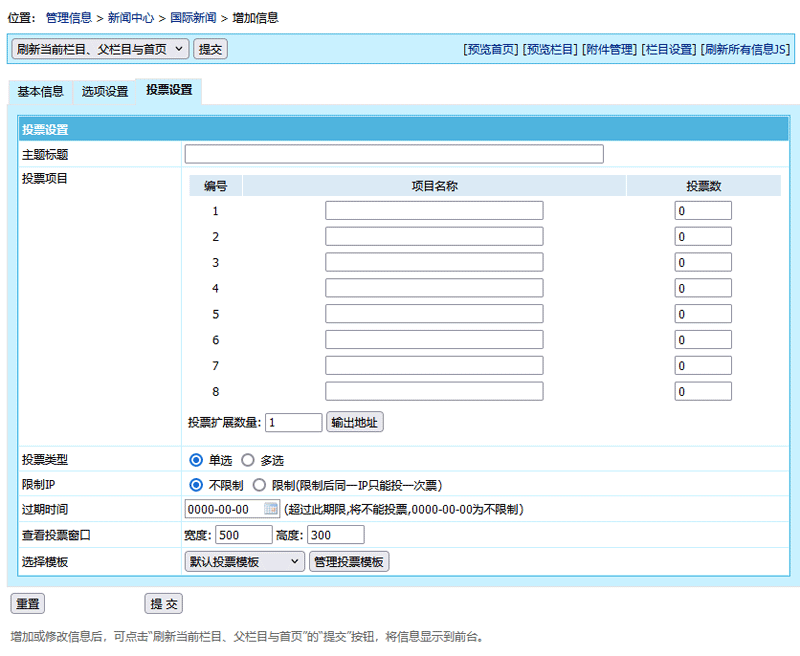Screen dimensions: 800x656
Task: Click the bottom 提 交 submit button
Action: pyautogui.click(x=164, y=604)
